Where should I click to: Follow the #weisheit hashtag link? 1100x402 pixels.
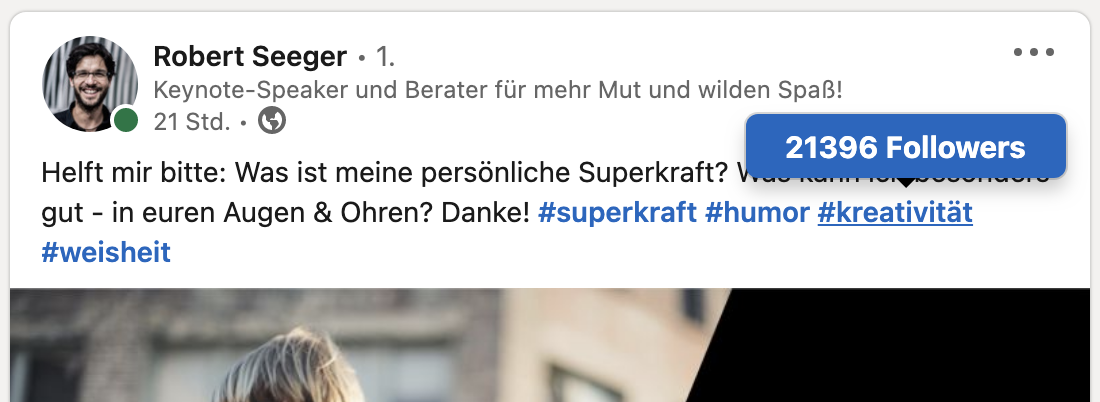pyautogui.click(x=106, y=252)
